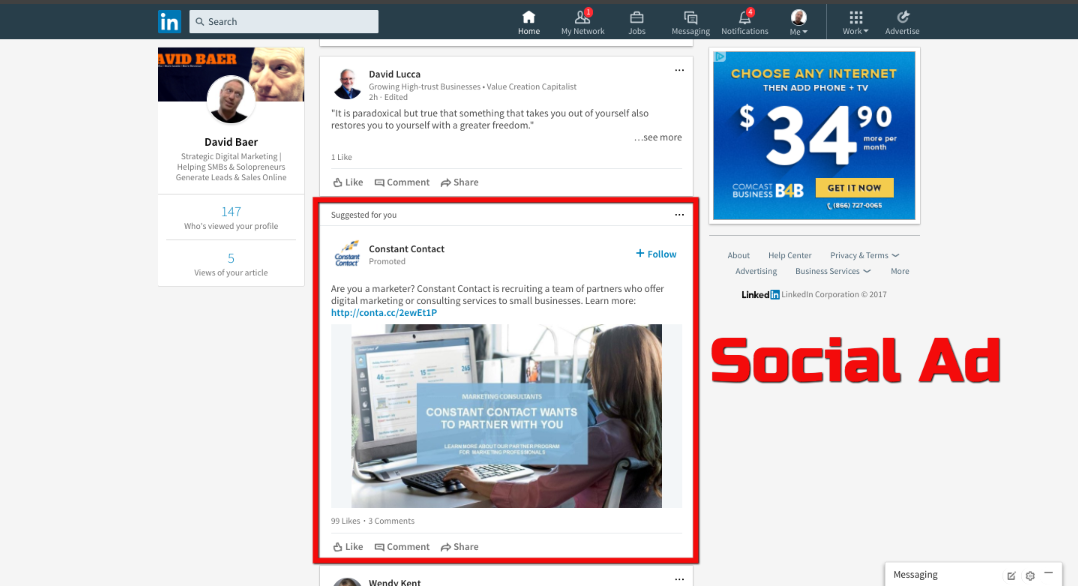
Task: Click GET IT NOW in Comcast ad
Action: click(854, 188)
